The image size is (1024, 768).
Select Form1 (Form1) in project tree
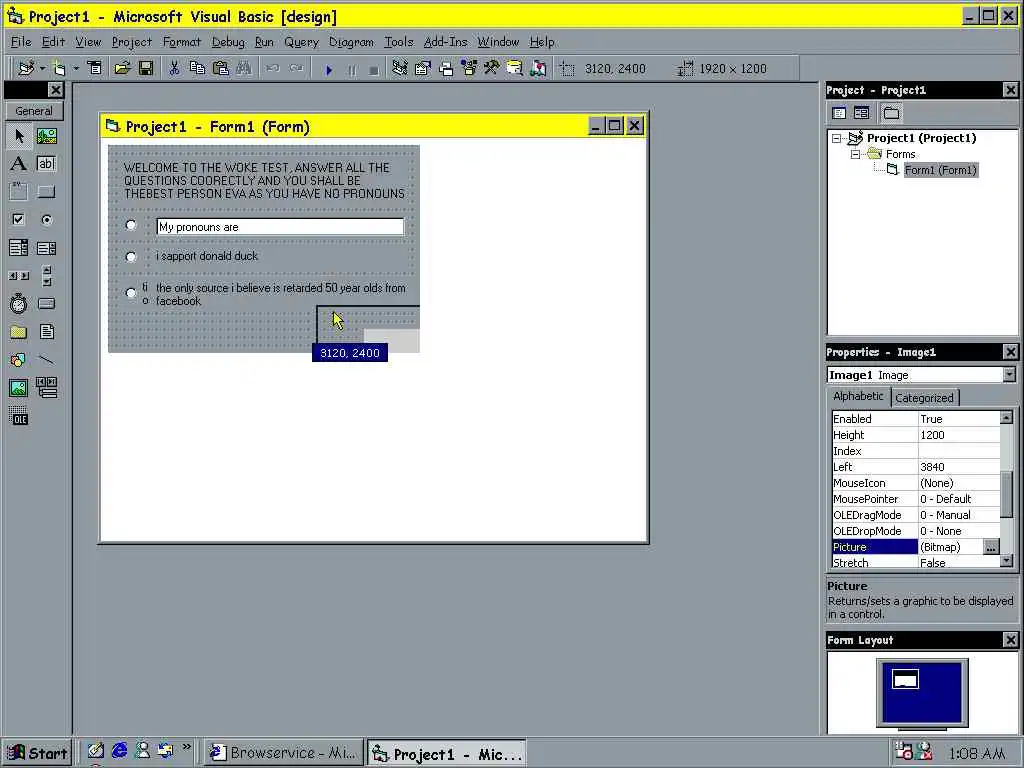pyautogui.click(x=940, y=170)
